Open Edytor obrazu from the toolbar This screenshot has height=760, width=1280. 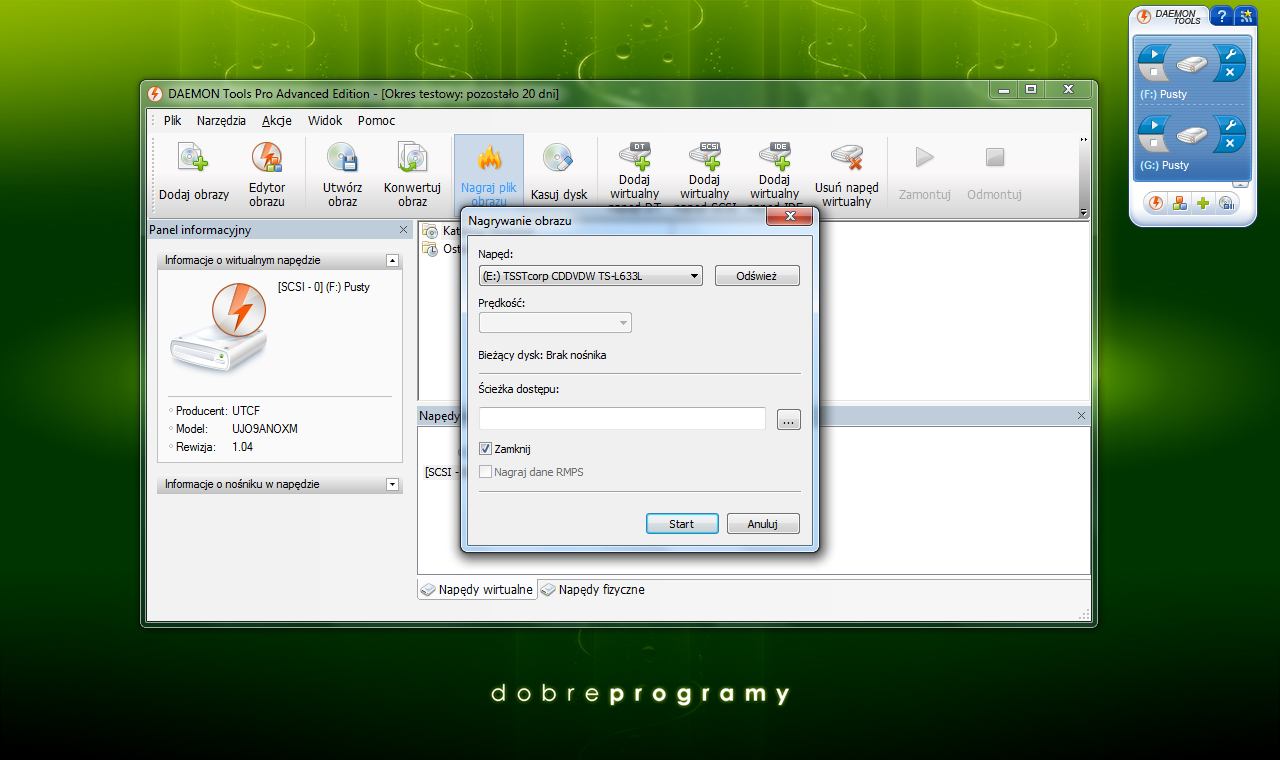pos(267,160)
